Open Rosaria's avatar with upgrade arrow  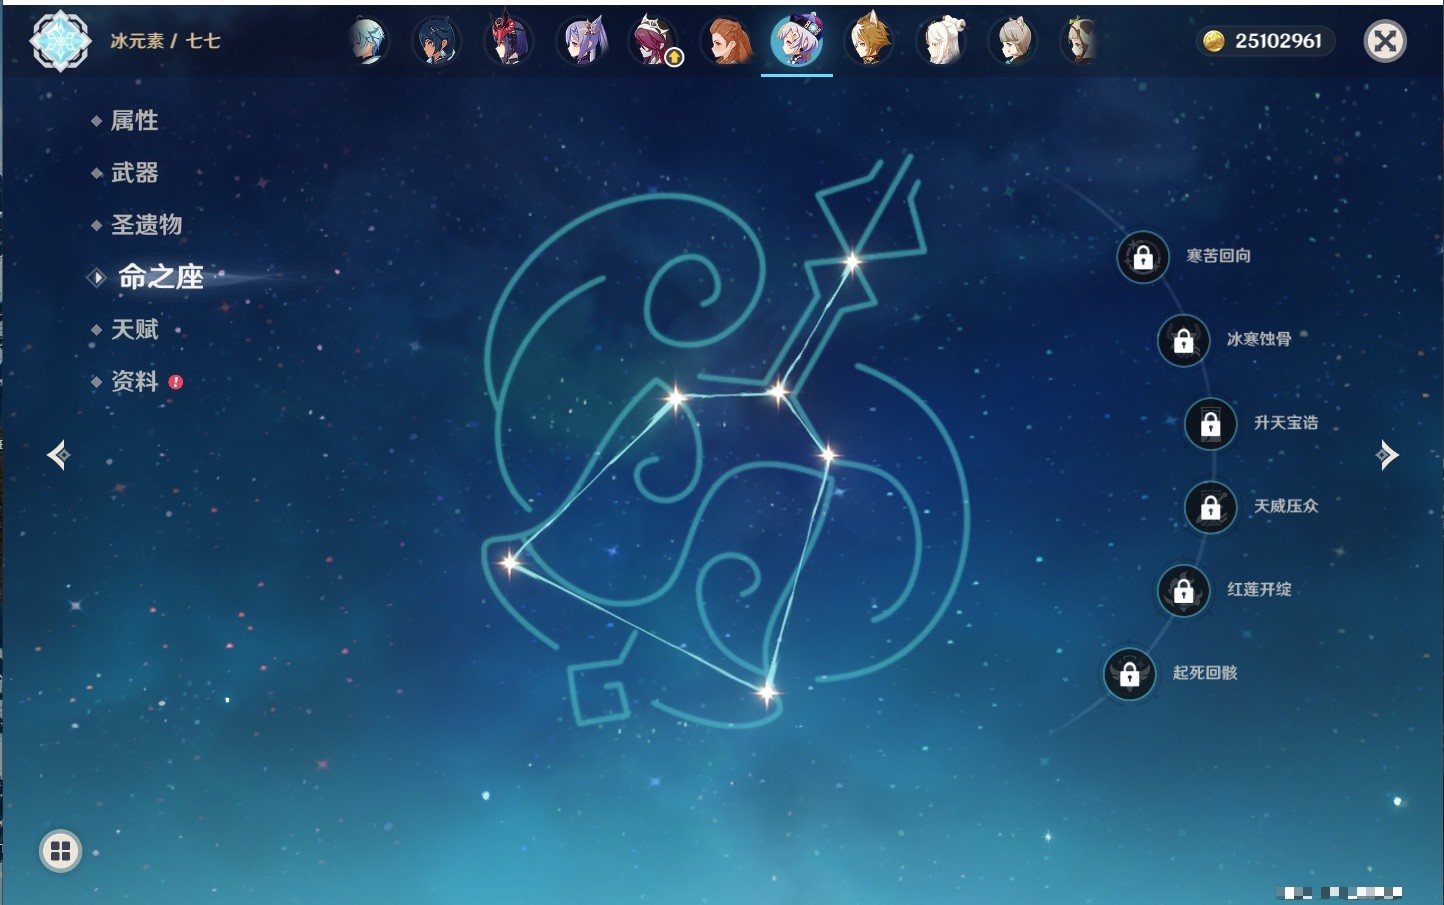pyautogui.click(x=654, y=41)
